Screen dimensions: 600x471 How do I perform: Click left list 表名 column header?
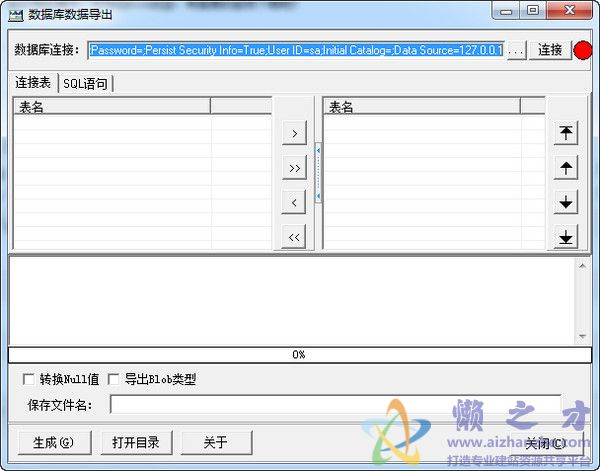(112, 107)
